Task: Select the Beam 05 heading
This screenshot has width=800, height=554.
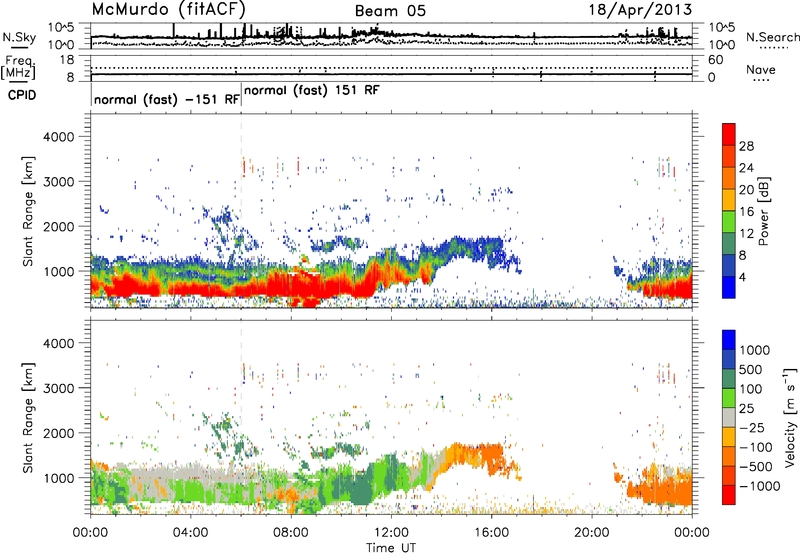Action: click(390, 11)
